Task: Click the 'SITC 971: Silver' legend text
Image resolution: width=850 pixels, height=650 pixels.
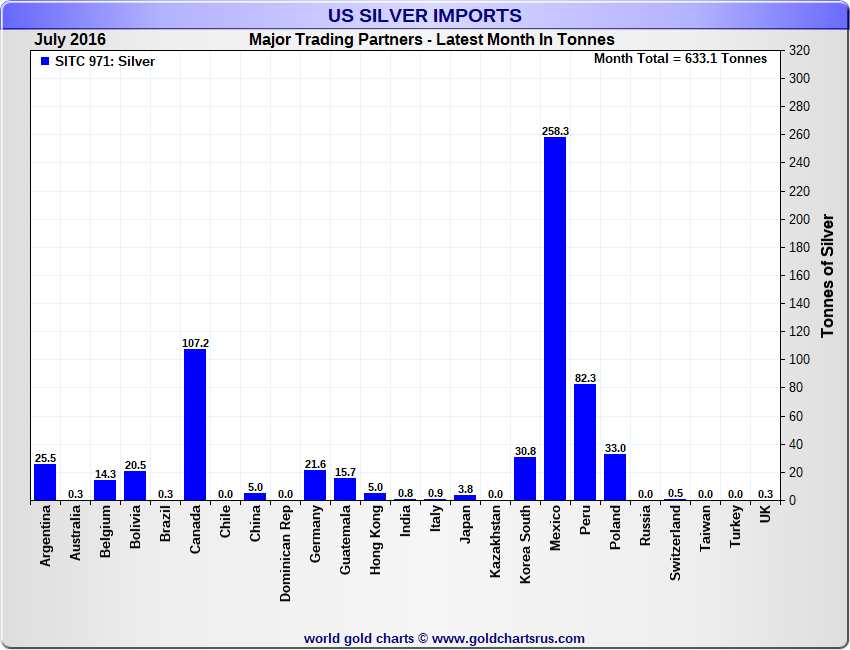Action: pos(105,61)
